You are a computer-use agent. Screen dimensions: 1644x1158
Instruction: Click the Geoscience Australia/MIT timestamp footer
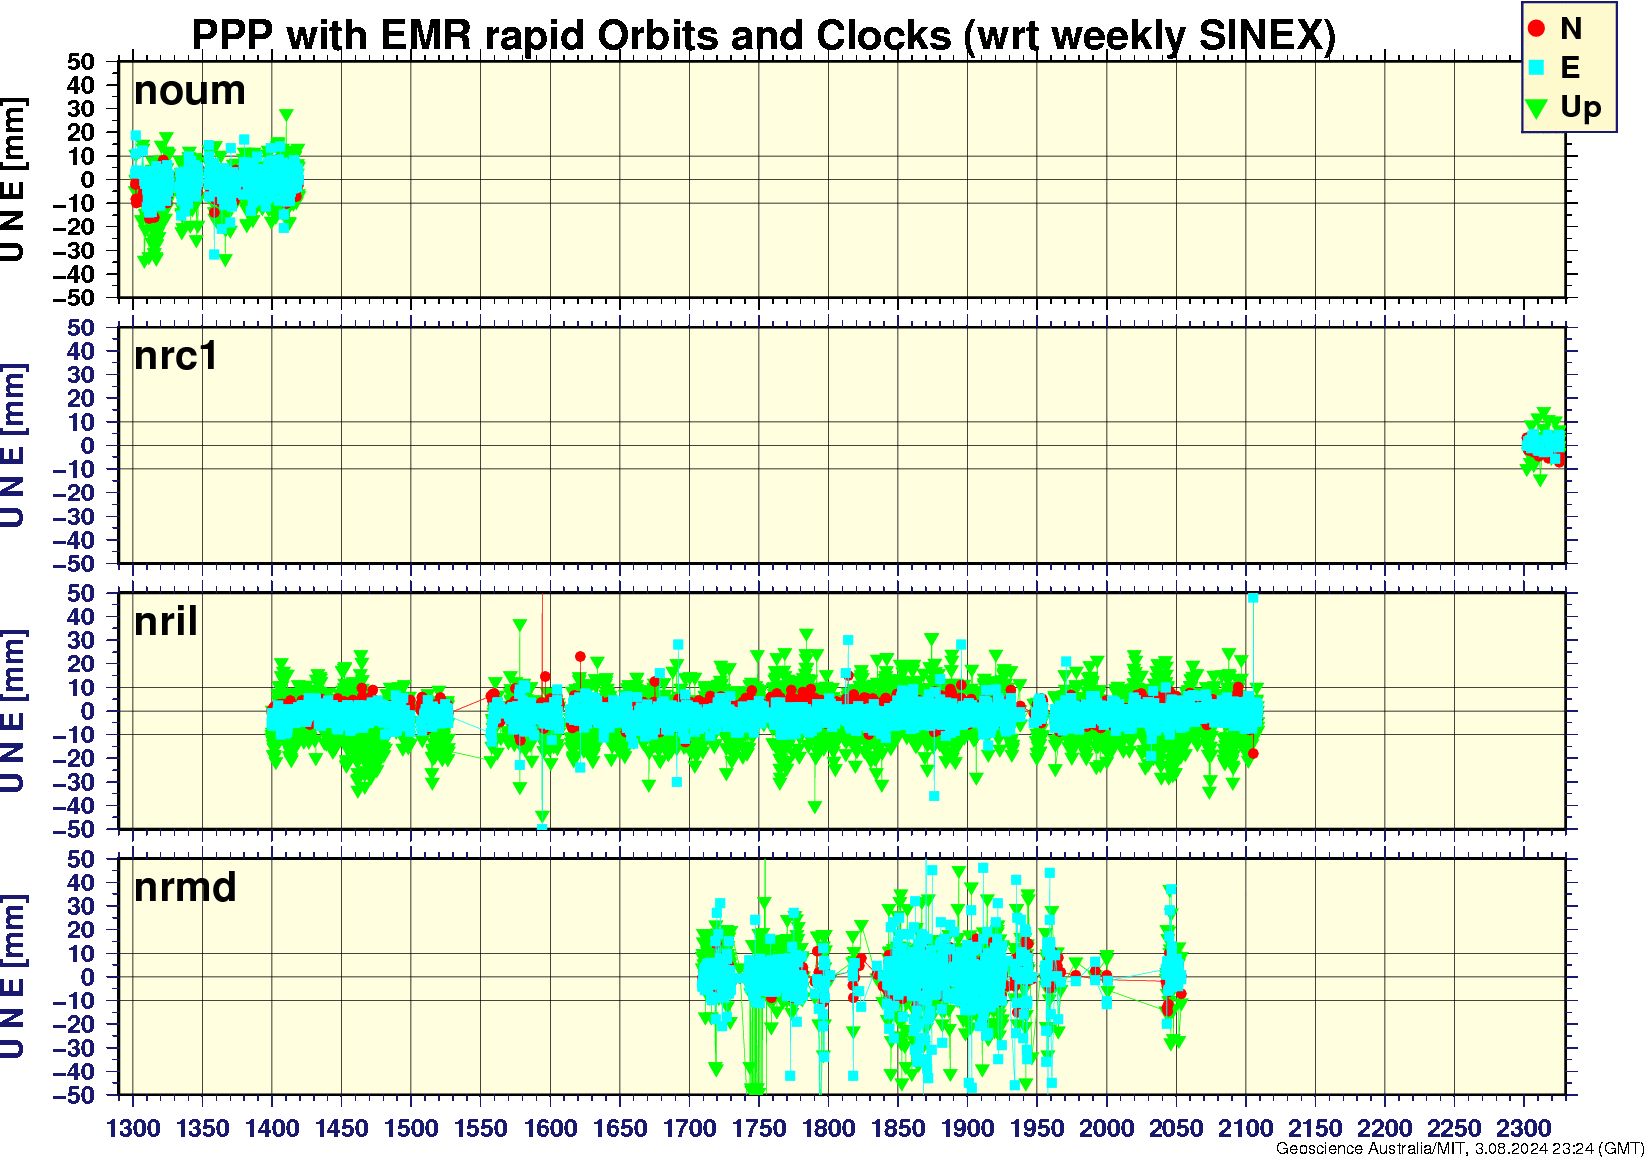coord(1459,1148)
